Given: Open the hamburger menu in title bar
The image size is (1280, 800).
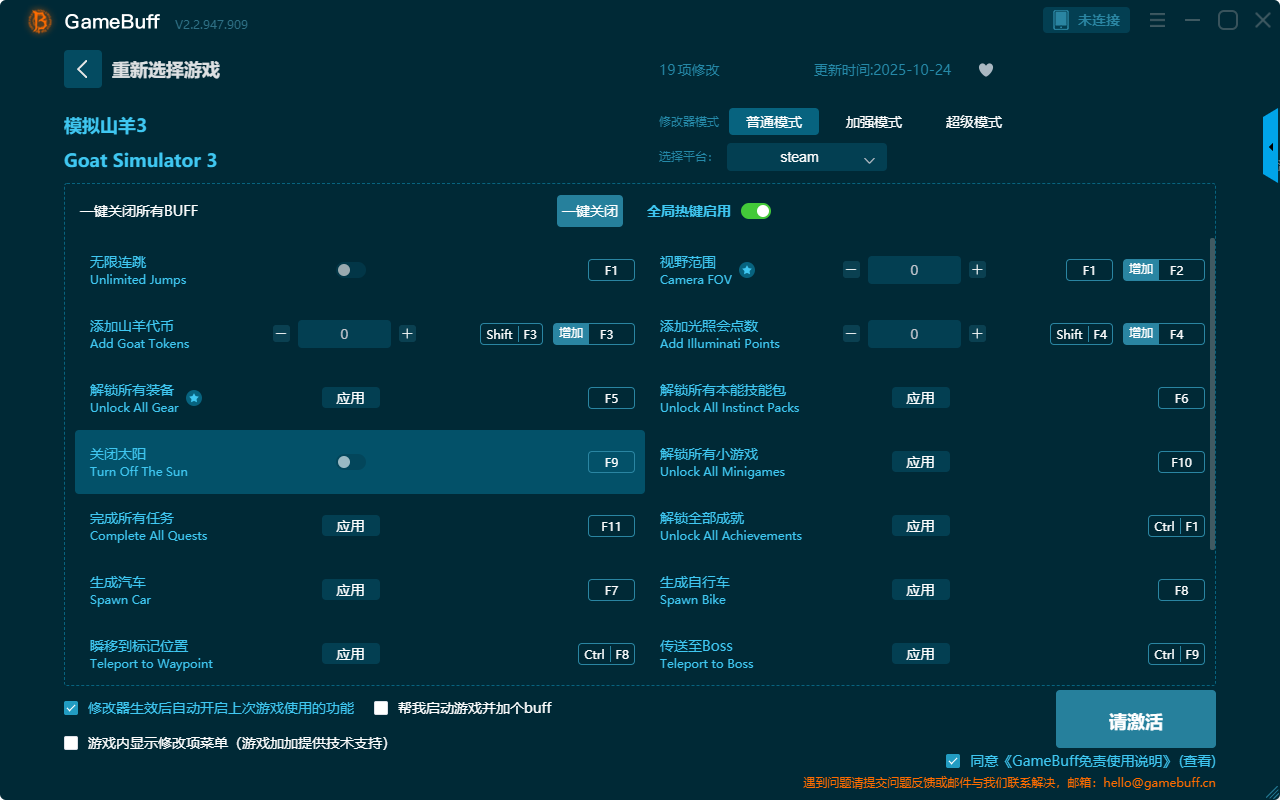Looking at the screenshot, I should point(1157,20).
